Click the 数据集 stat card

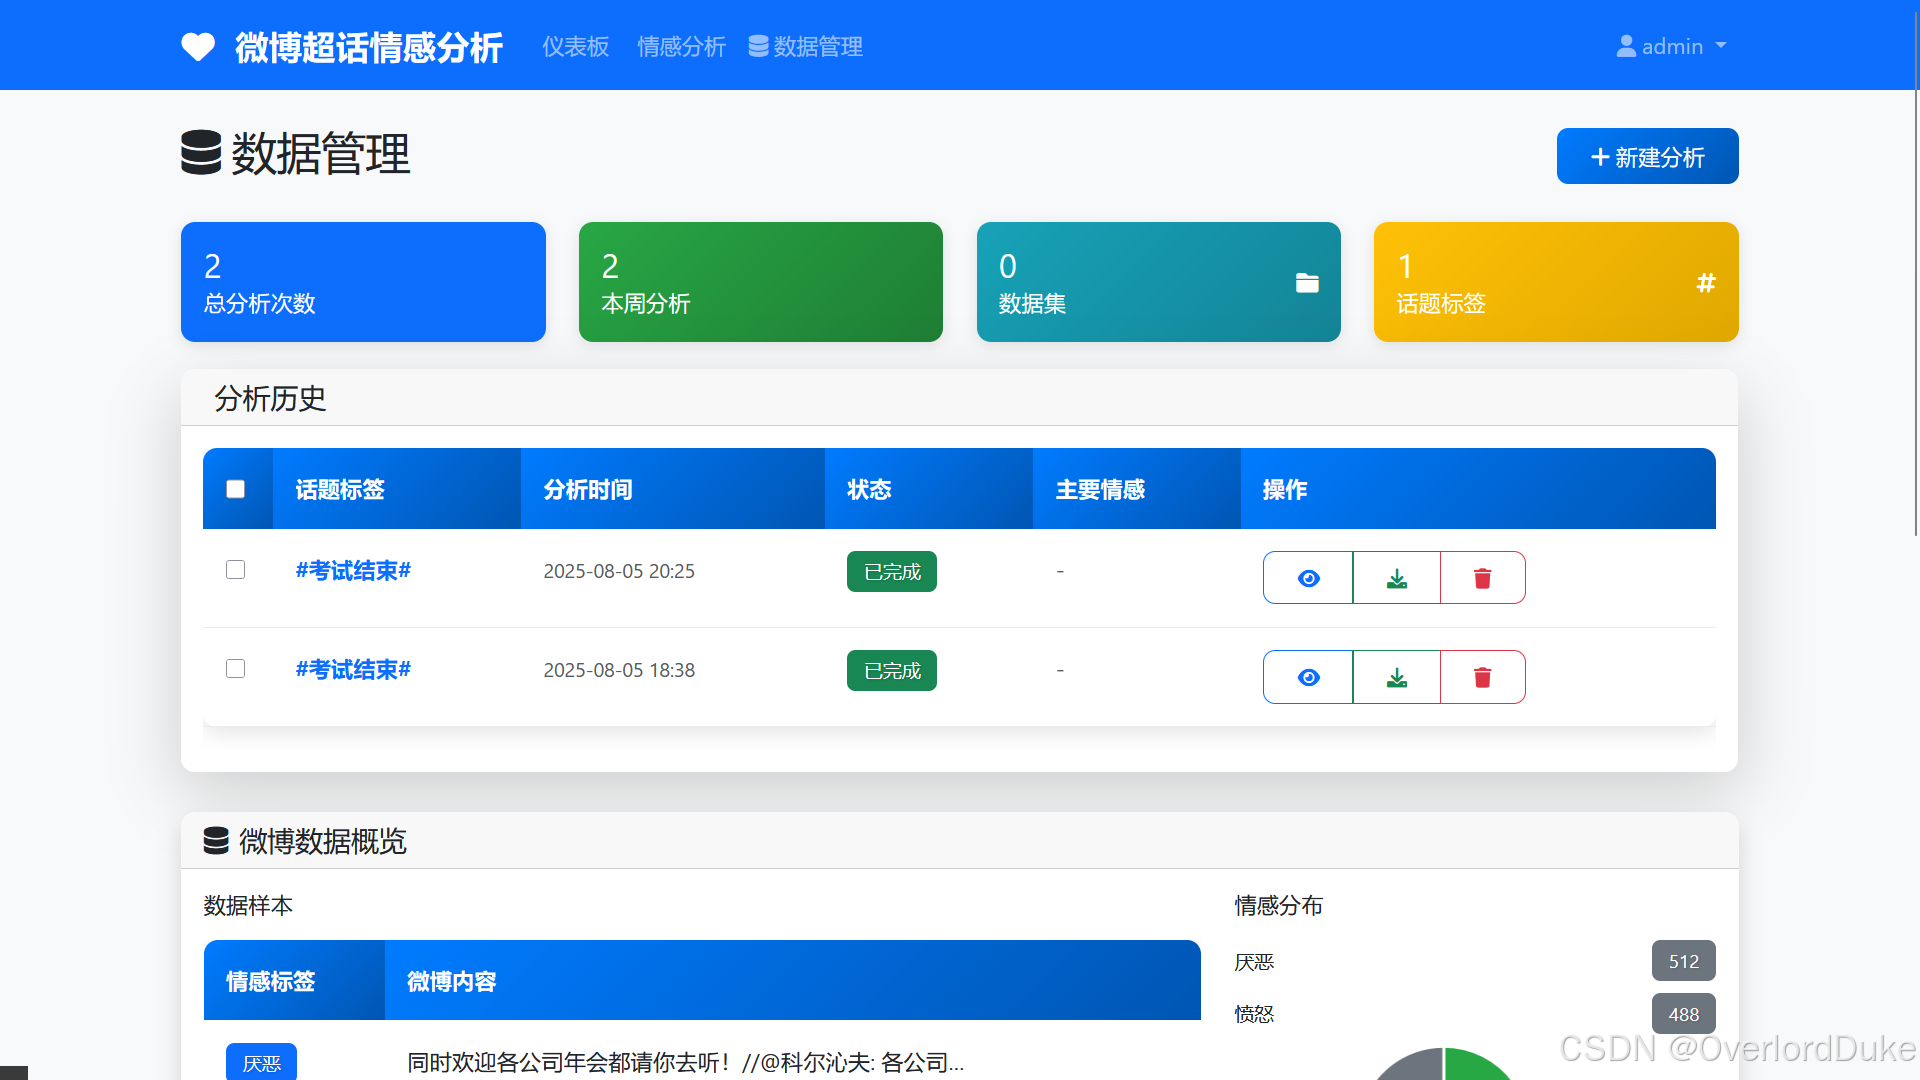[x=1158, y=282]
